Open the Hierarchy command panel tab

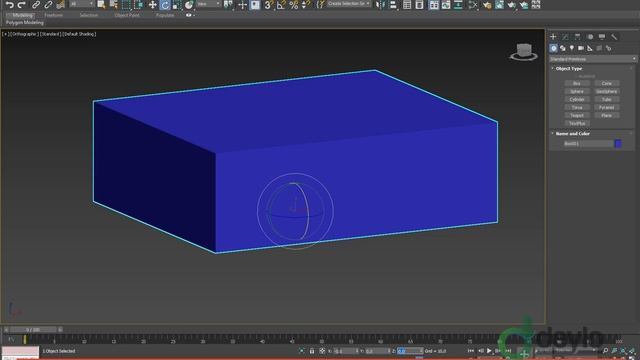click(x=578, y=37)
